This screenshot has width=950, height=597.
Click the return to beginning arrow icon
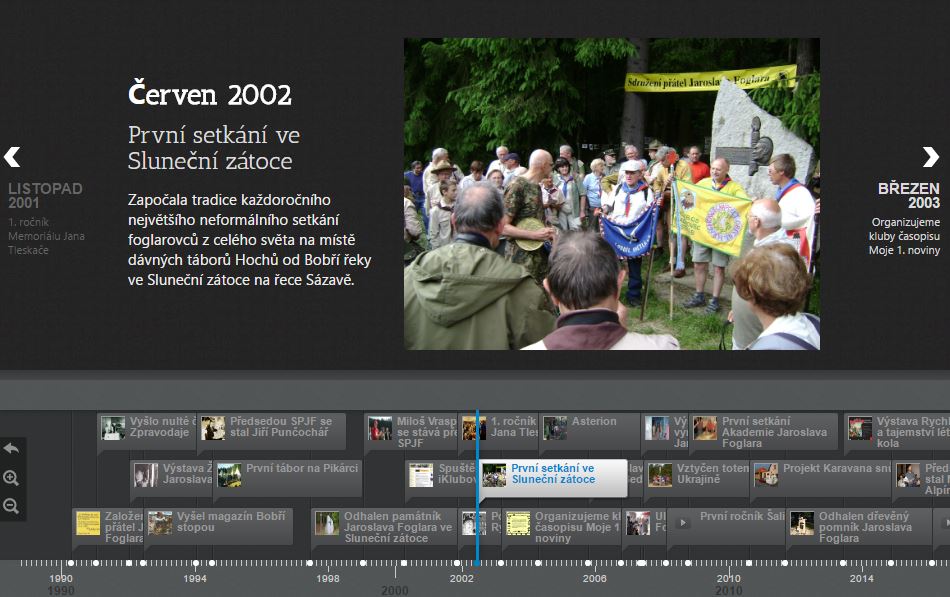tap(11, 449)
